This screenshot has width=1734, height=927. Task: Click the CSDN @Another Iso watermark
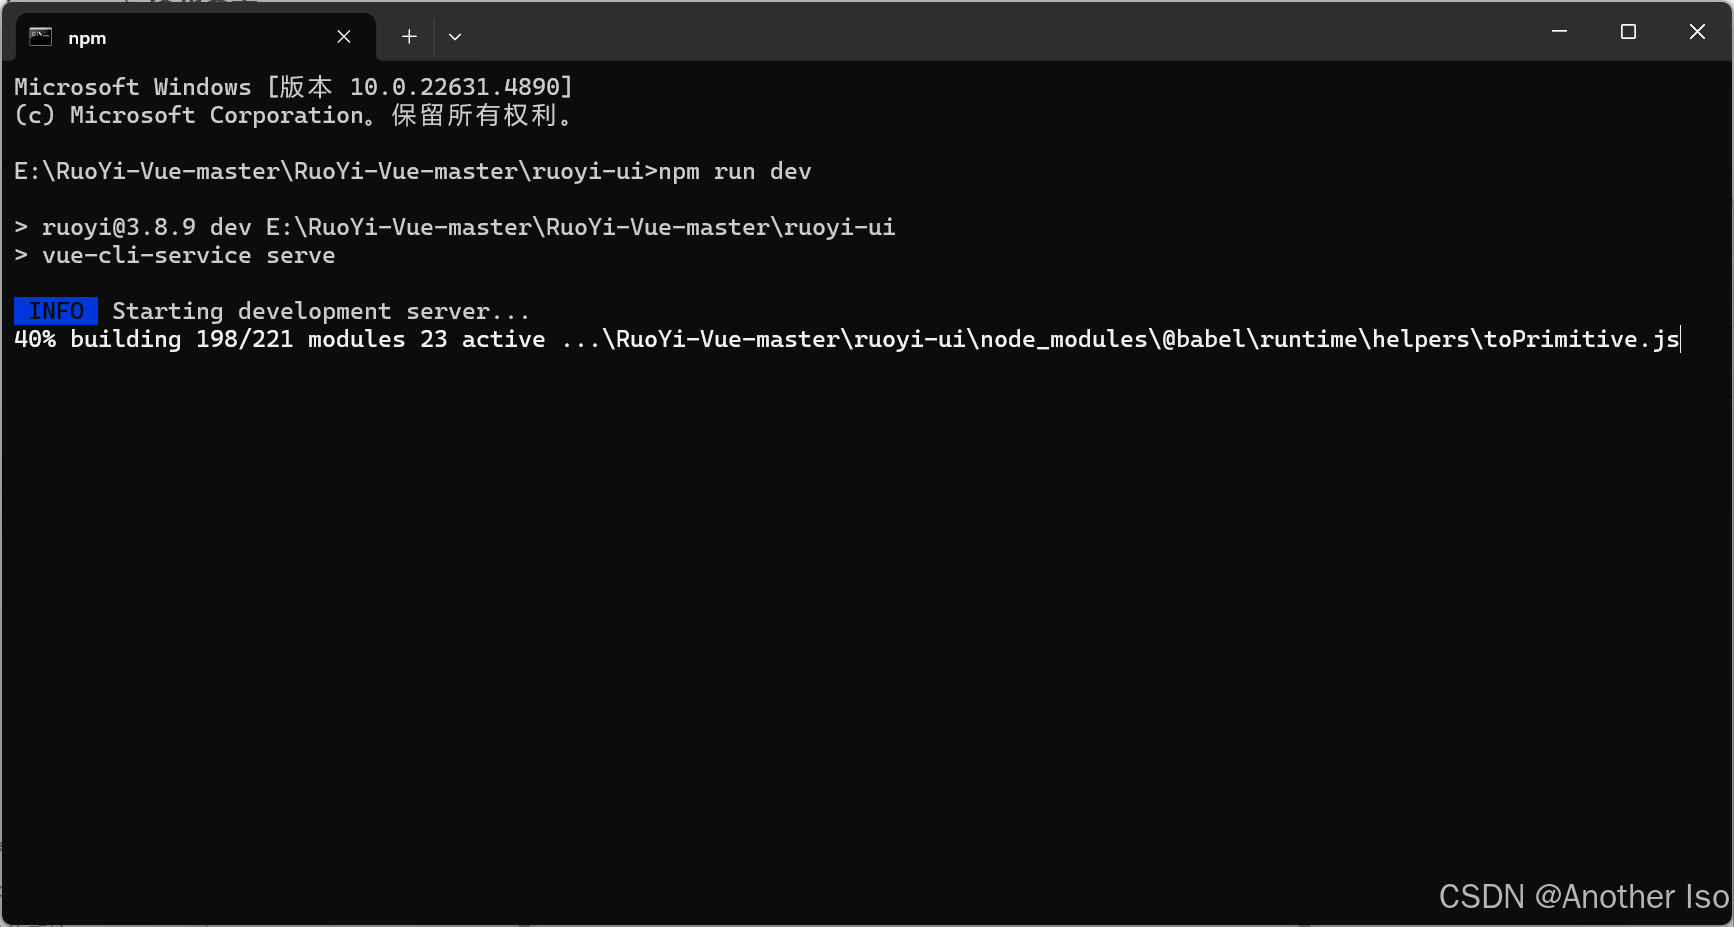pos(1584,896)
